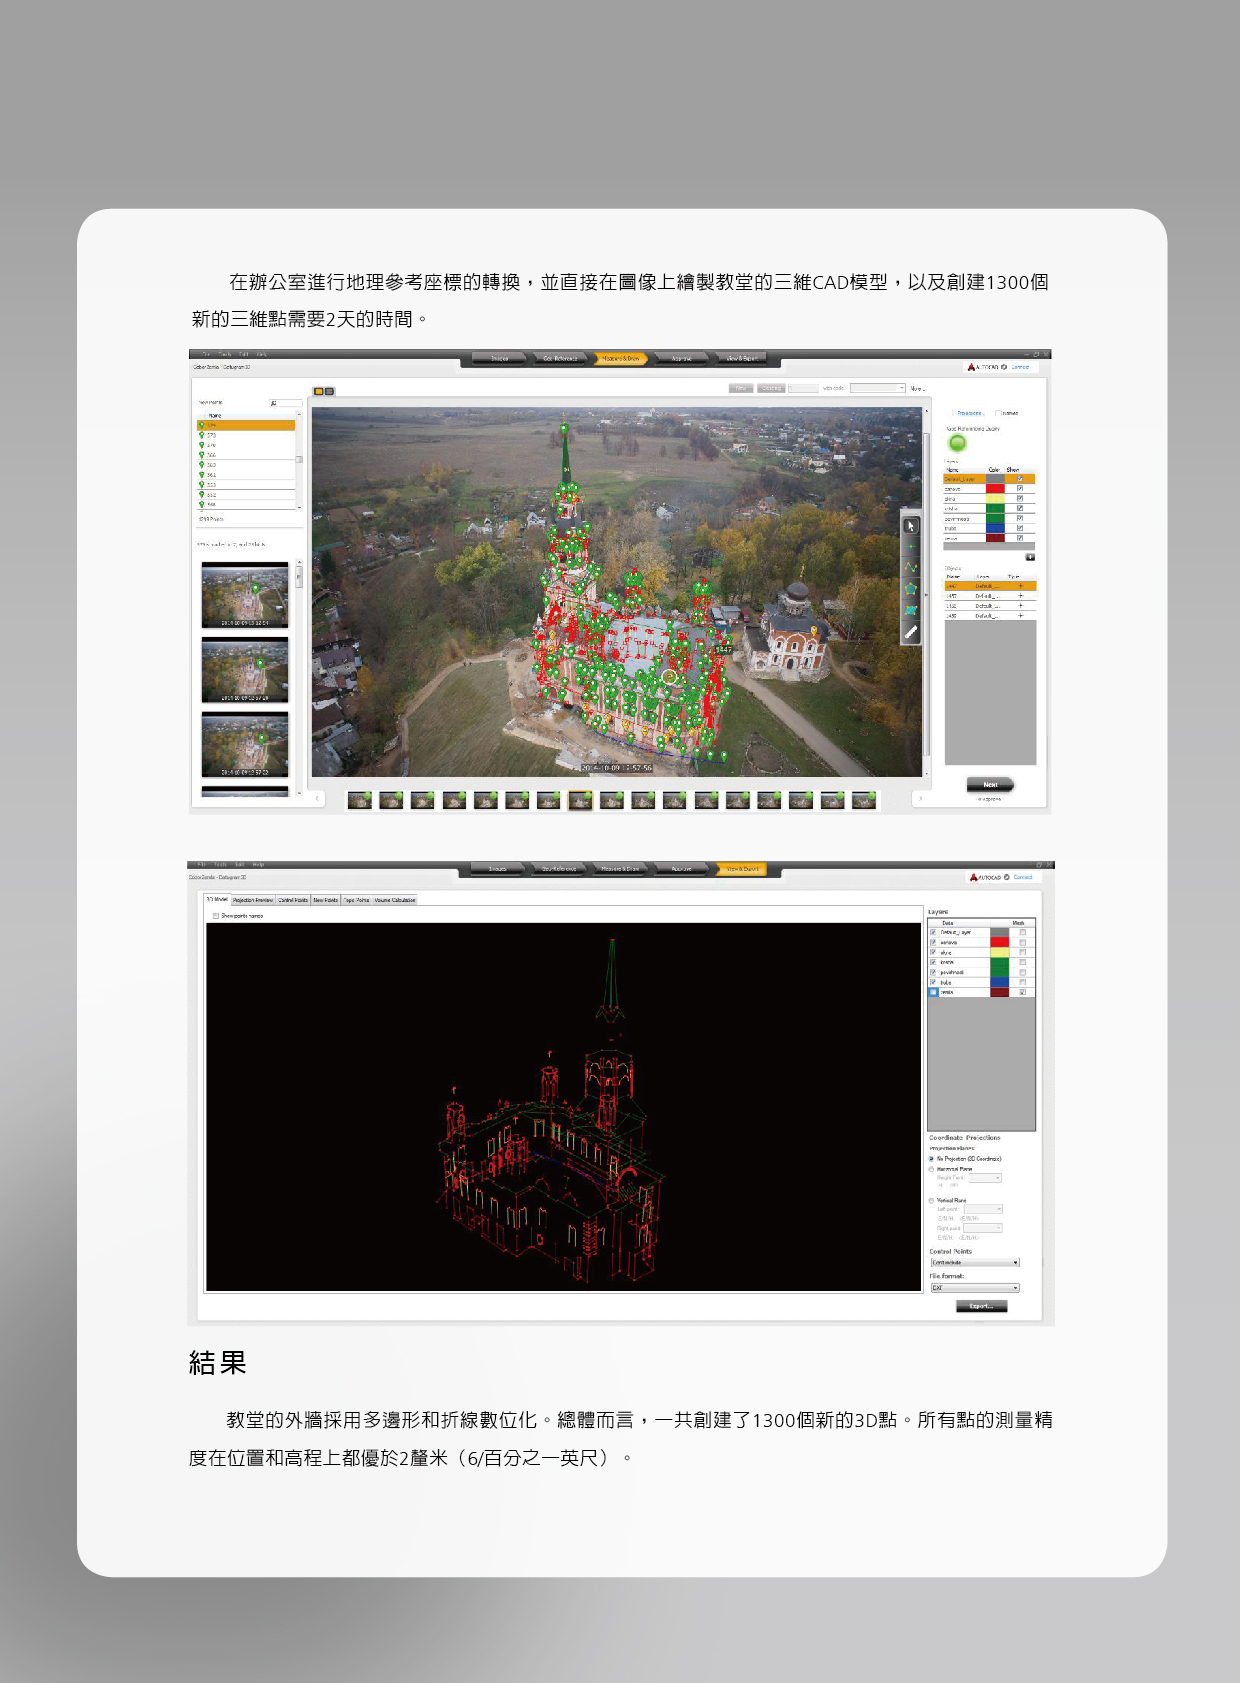Switch to the Volume Calculation tab
The width and height of the screenshot is (1240, 1683).
395,900
